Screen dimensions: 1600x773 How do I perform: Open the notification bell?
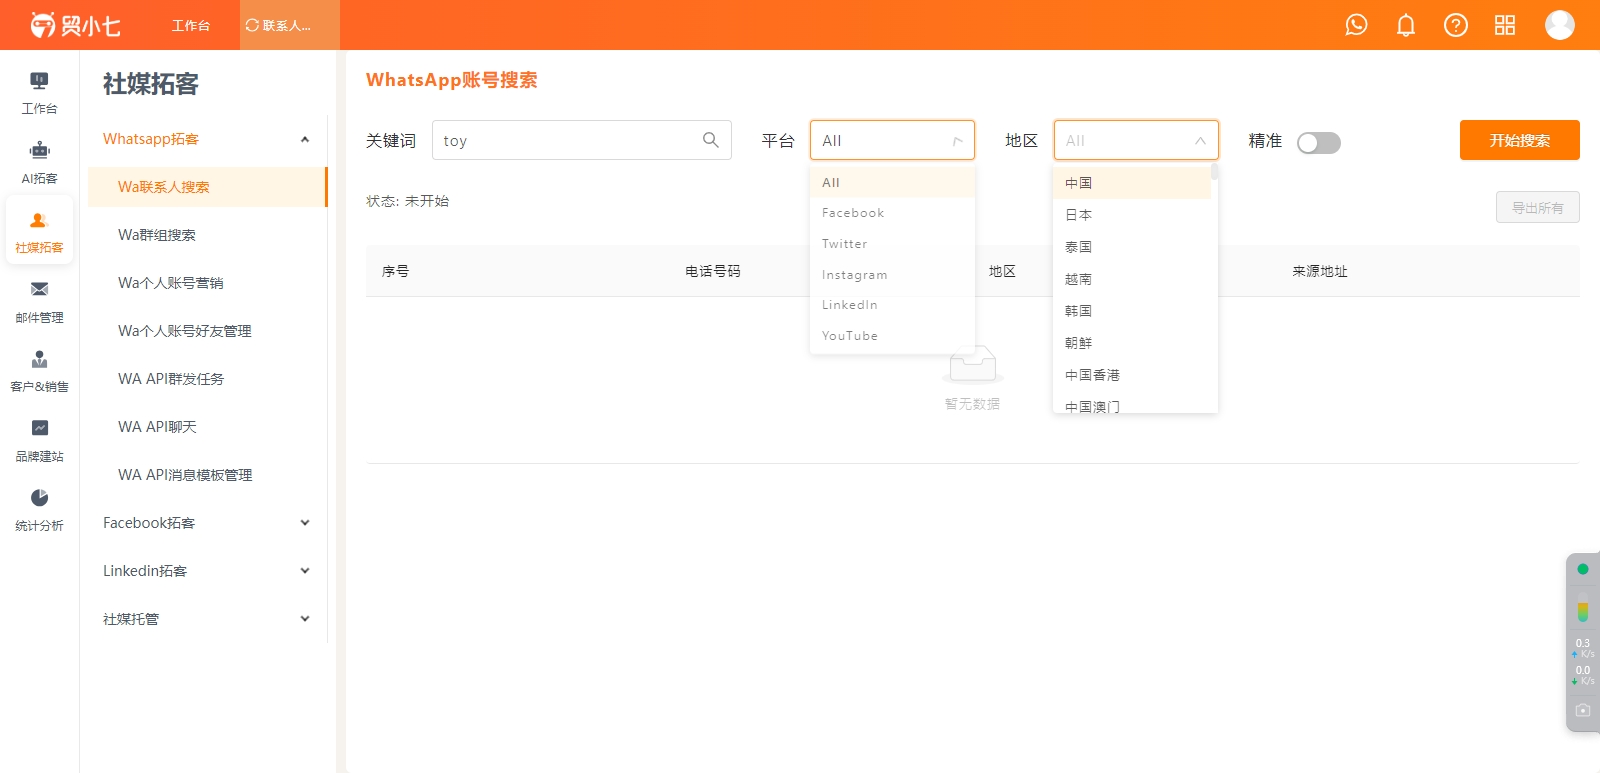[x=1406, y=25]
